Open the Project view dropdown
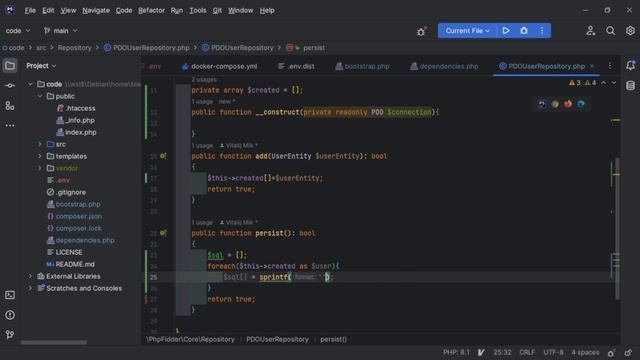The image size is (640, 360). coord(41,66)
